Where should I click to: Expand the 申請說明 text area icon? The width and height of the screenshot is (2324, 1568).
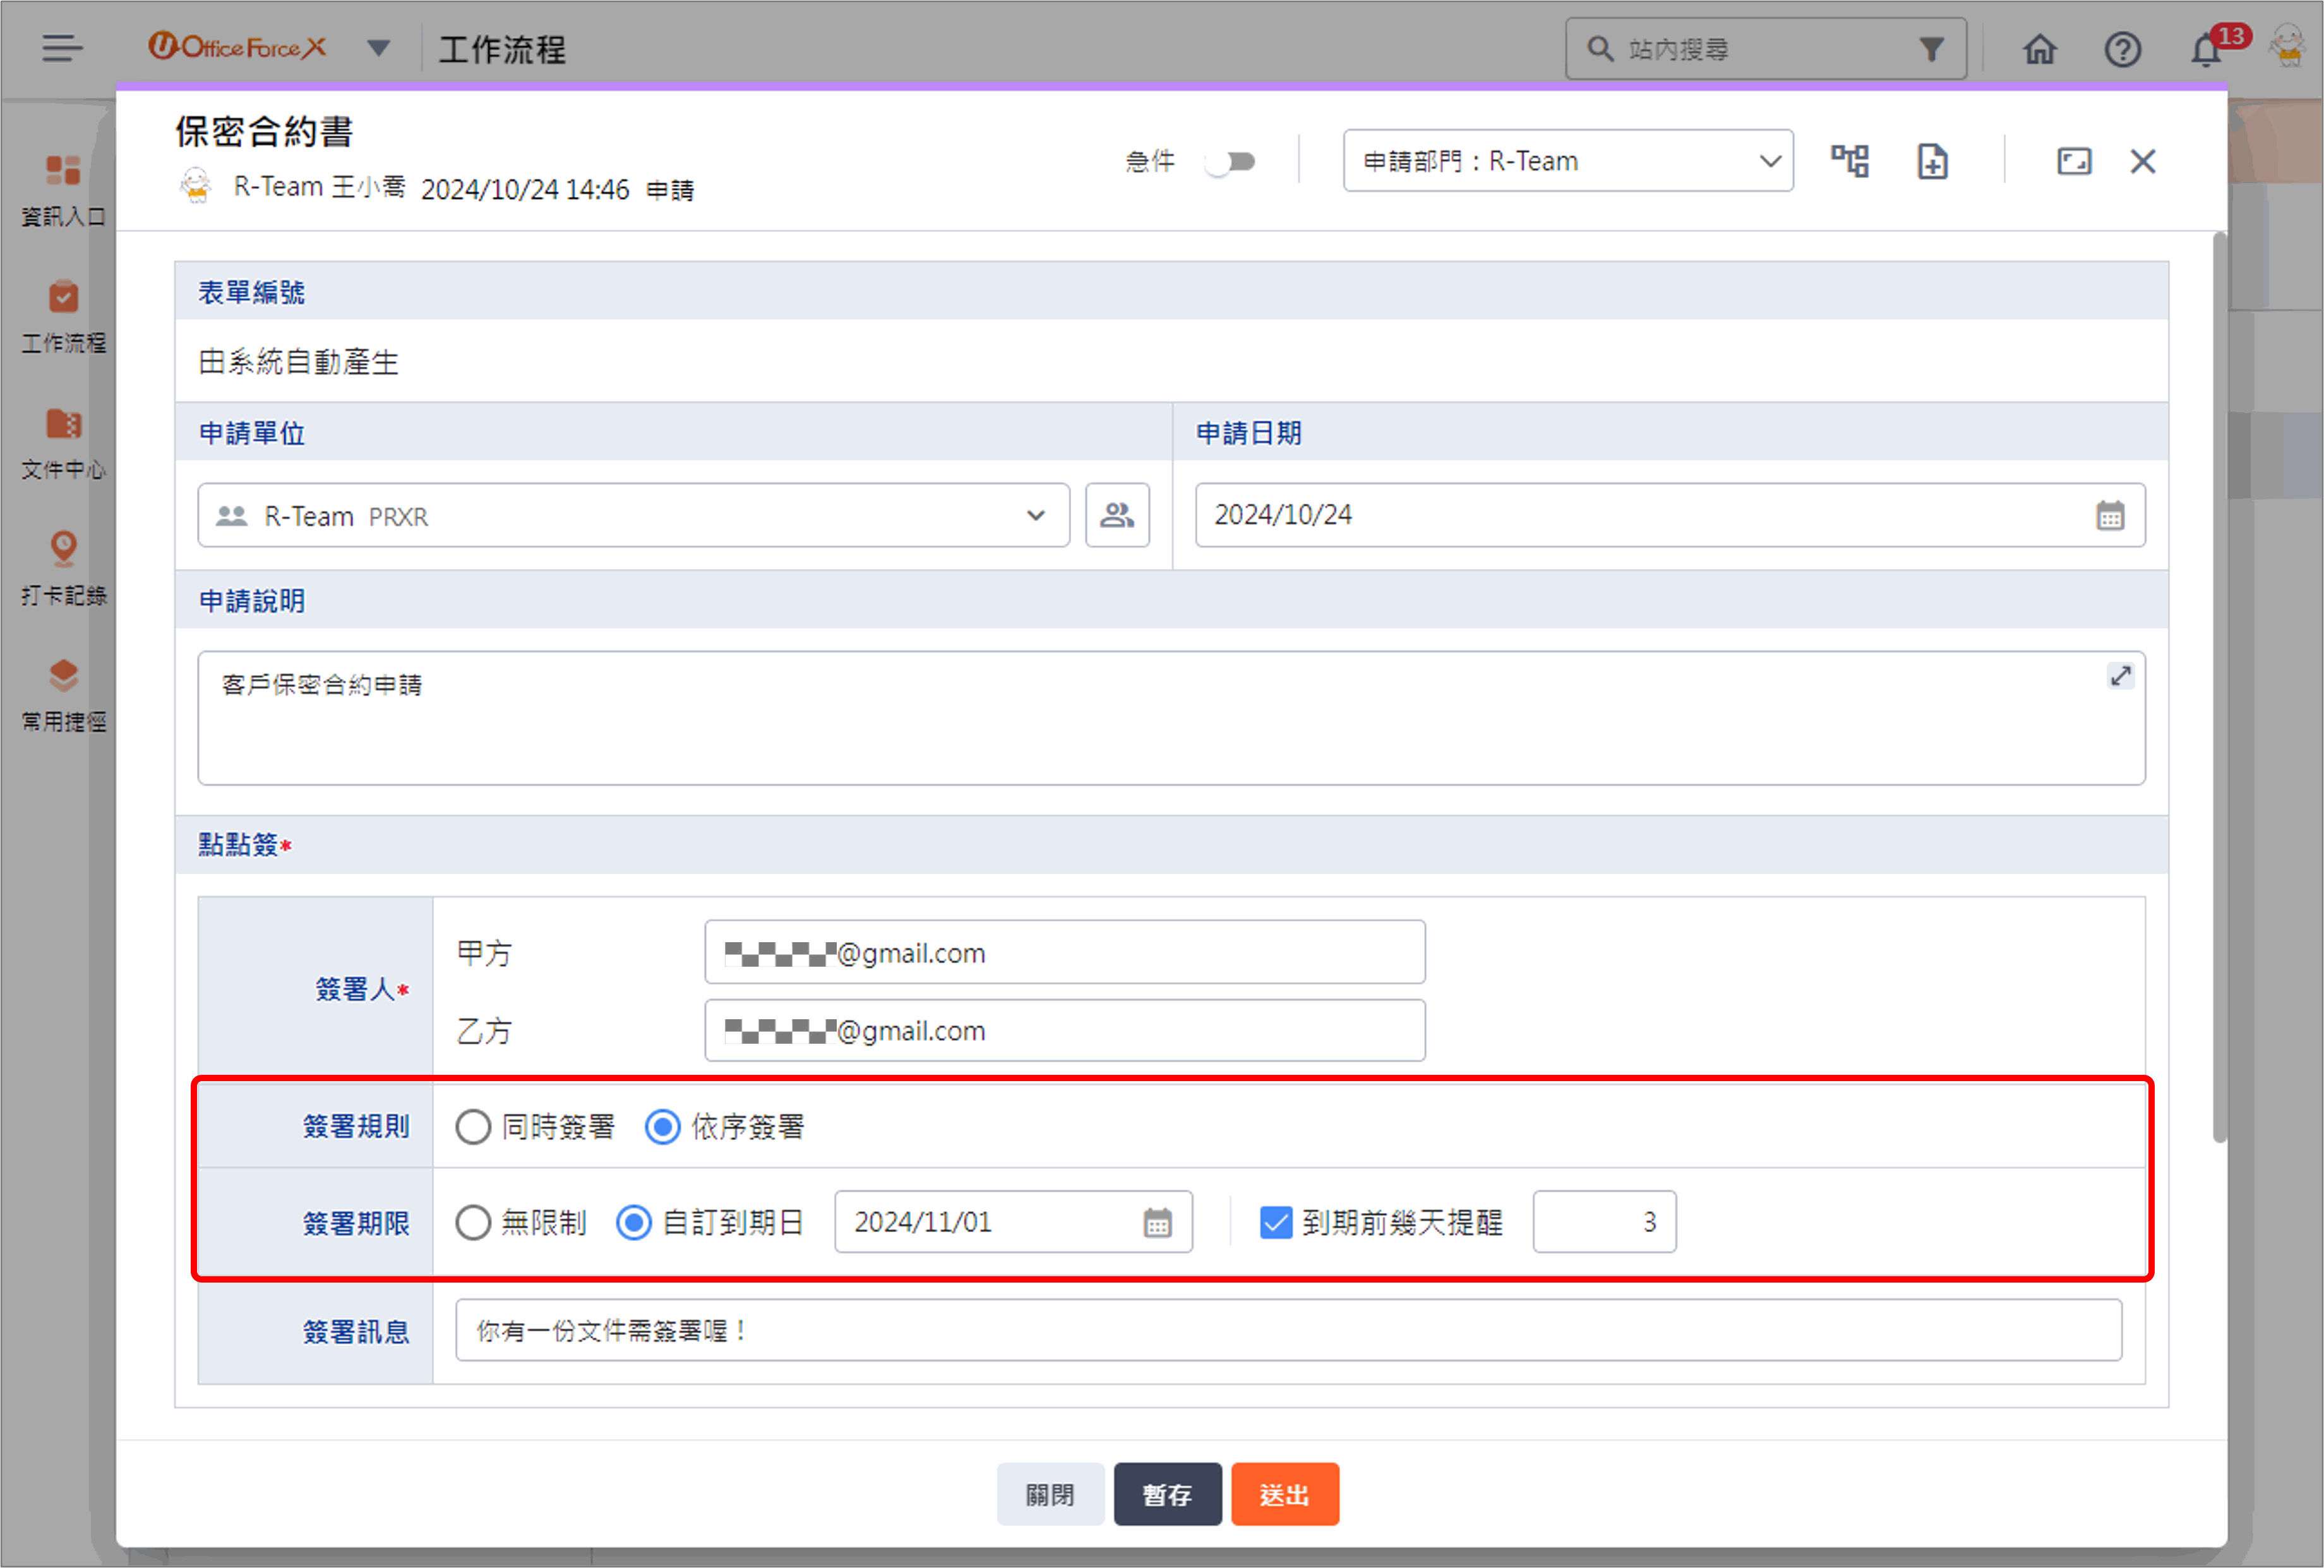(2120, 677)
